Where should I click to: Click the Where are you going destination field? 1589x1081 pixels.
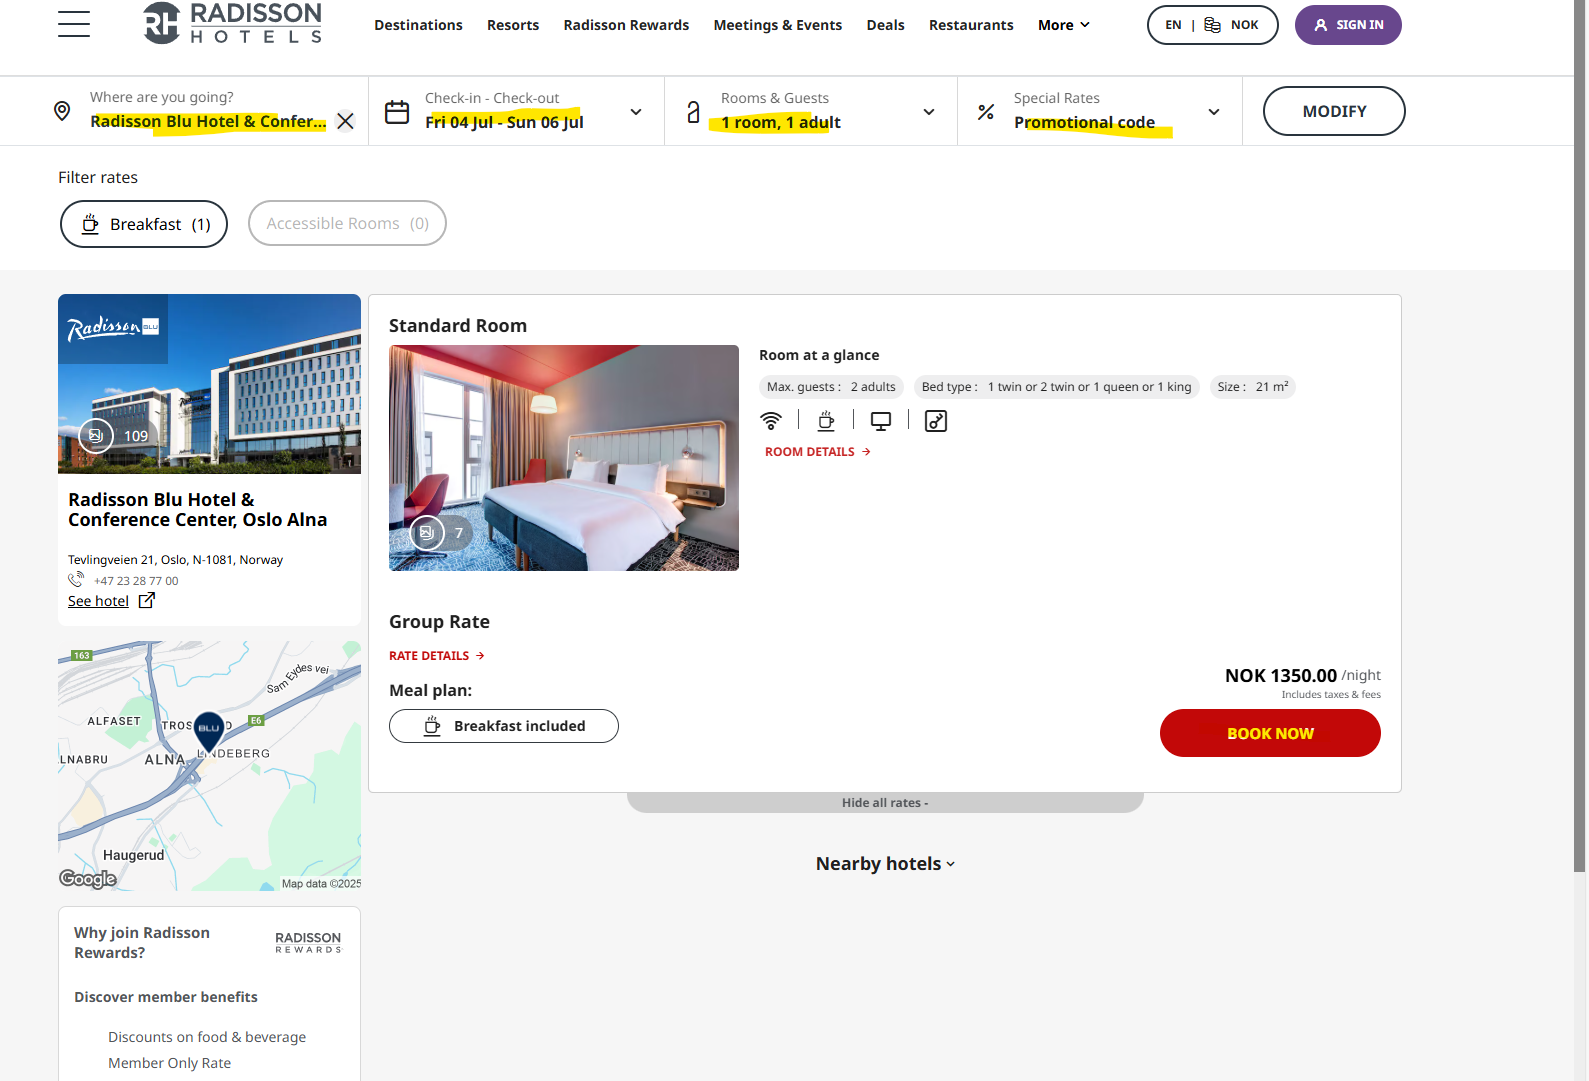tap(208, 111)
